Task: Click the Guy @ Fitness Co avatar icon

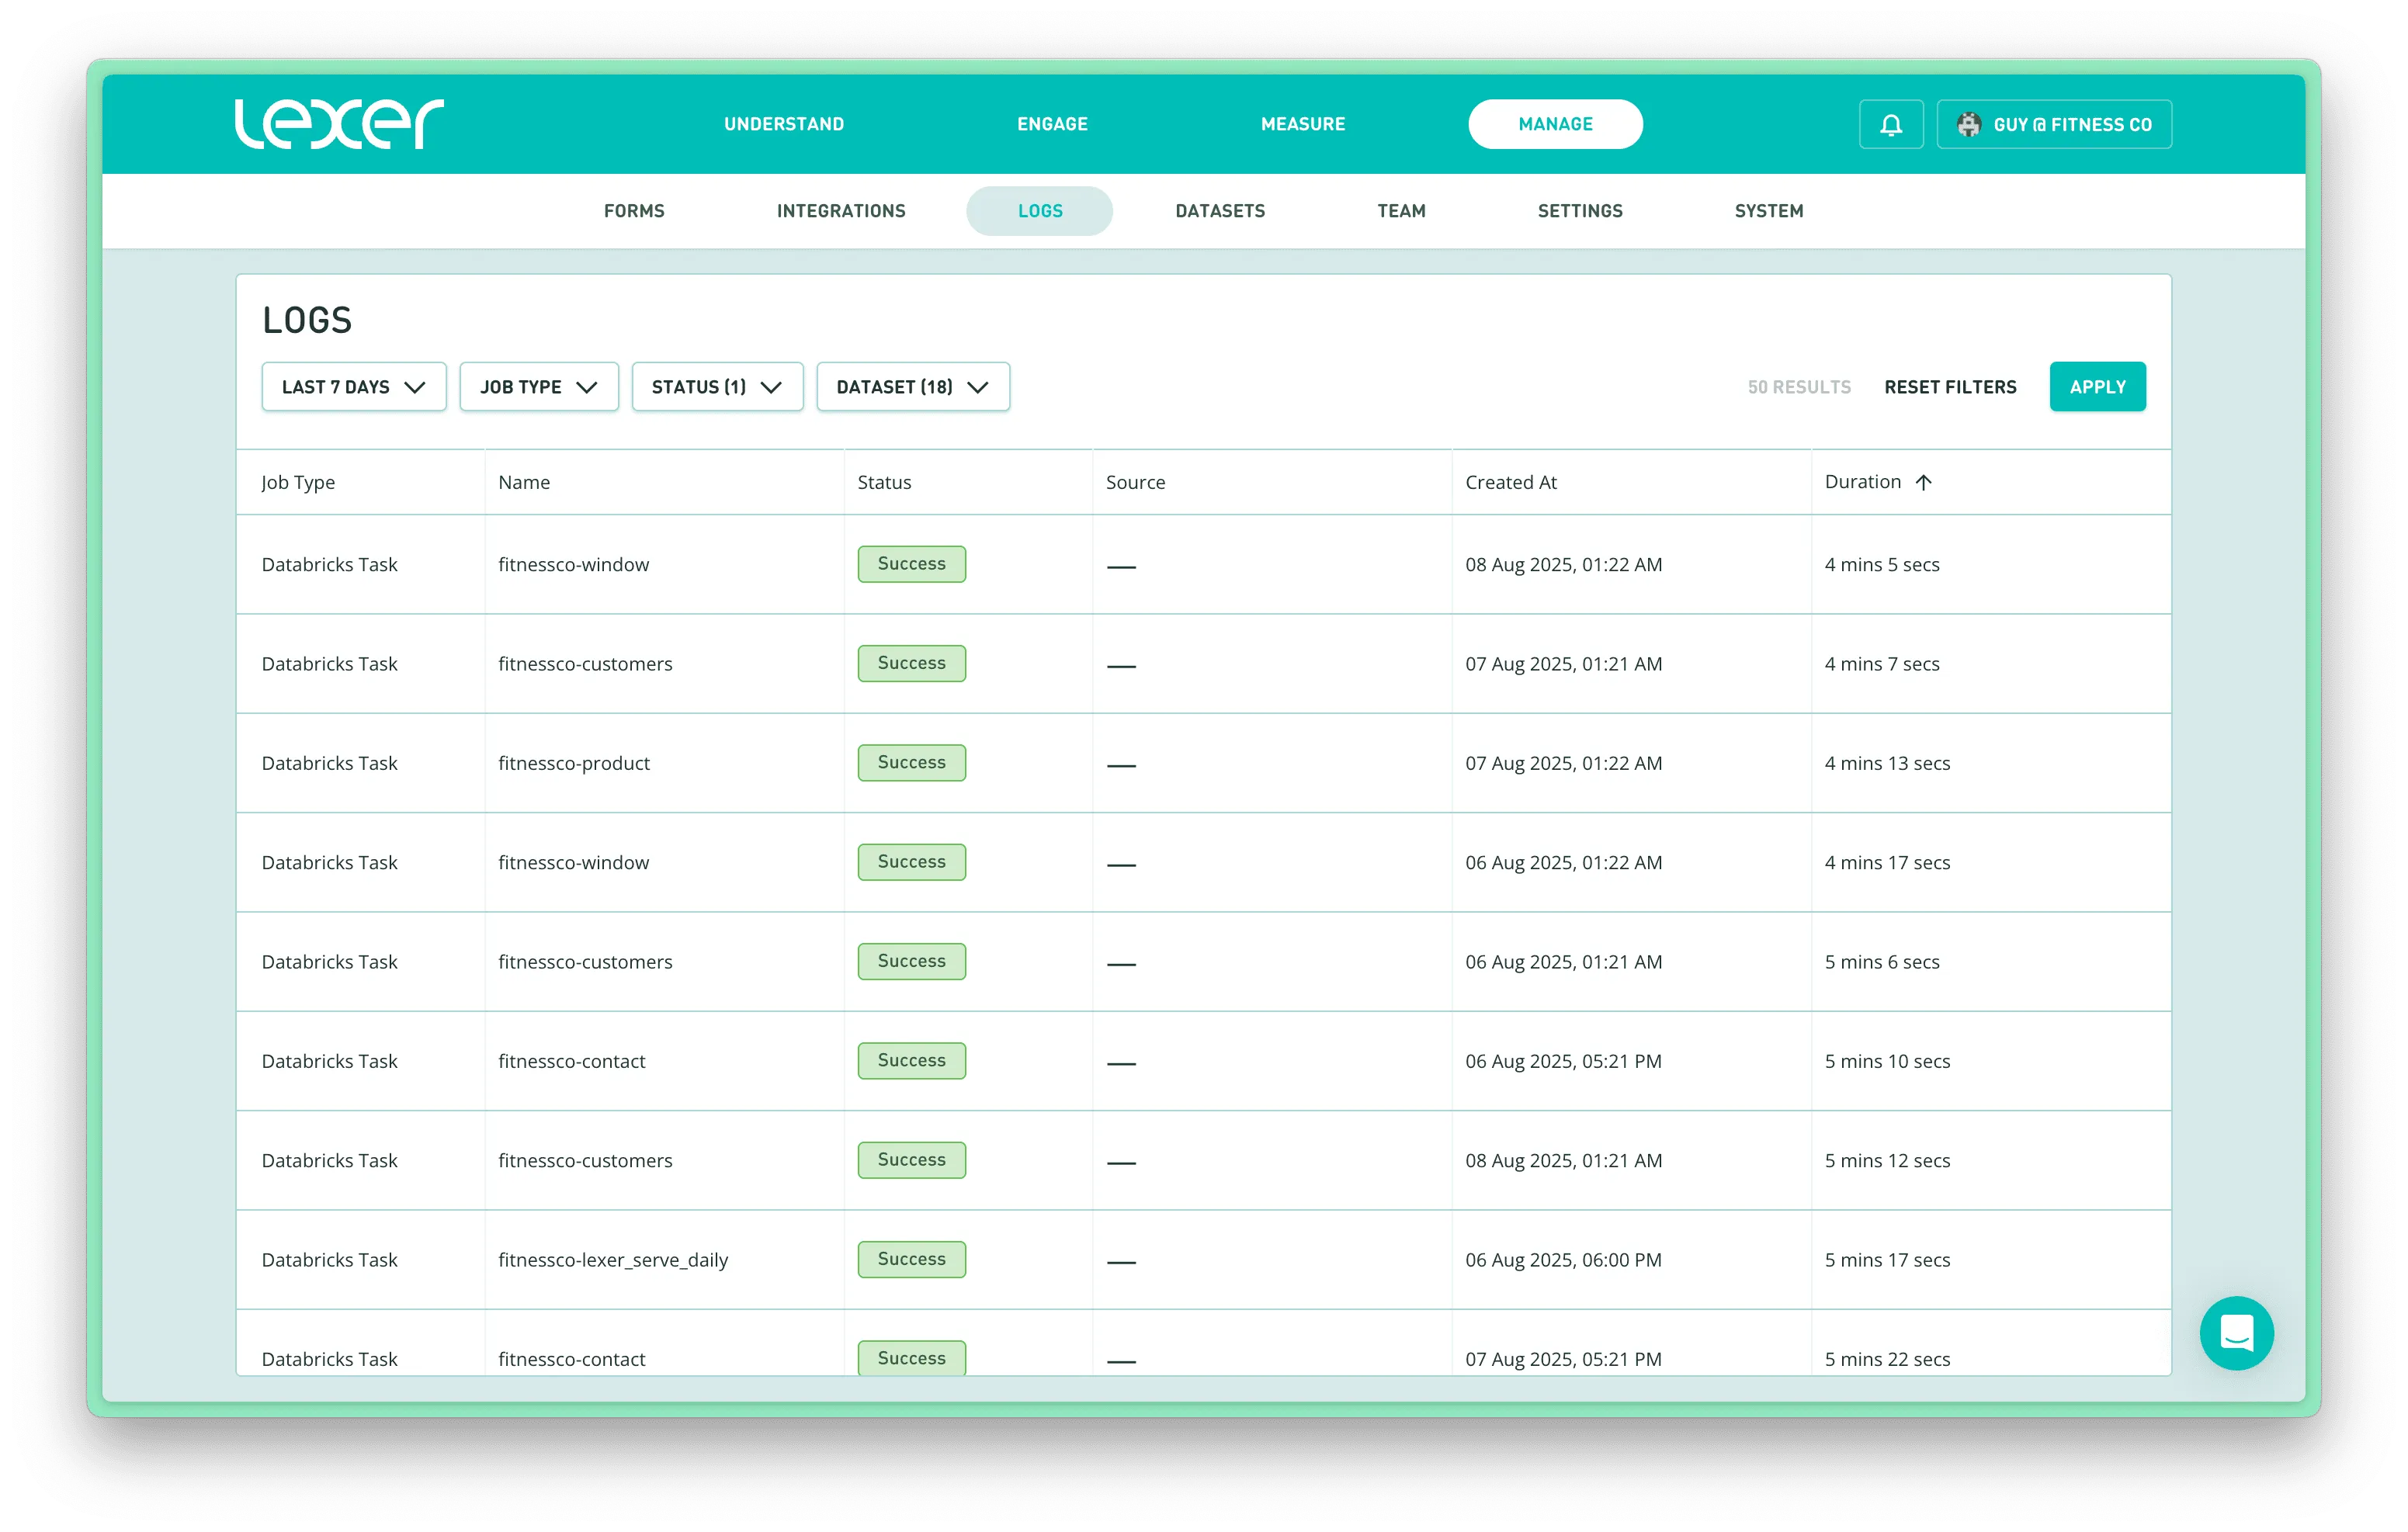Action: click(1968, 124)
